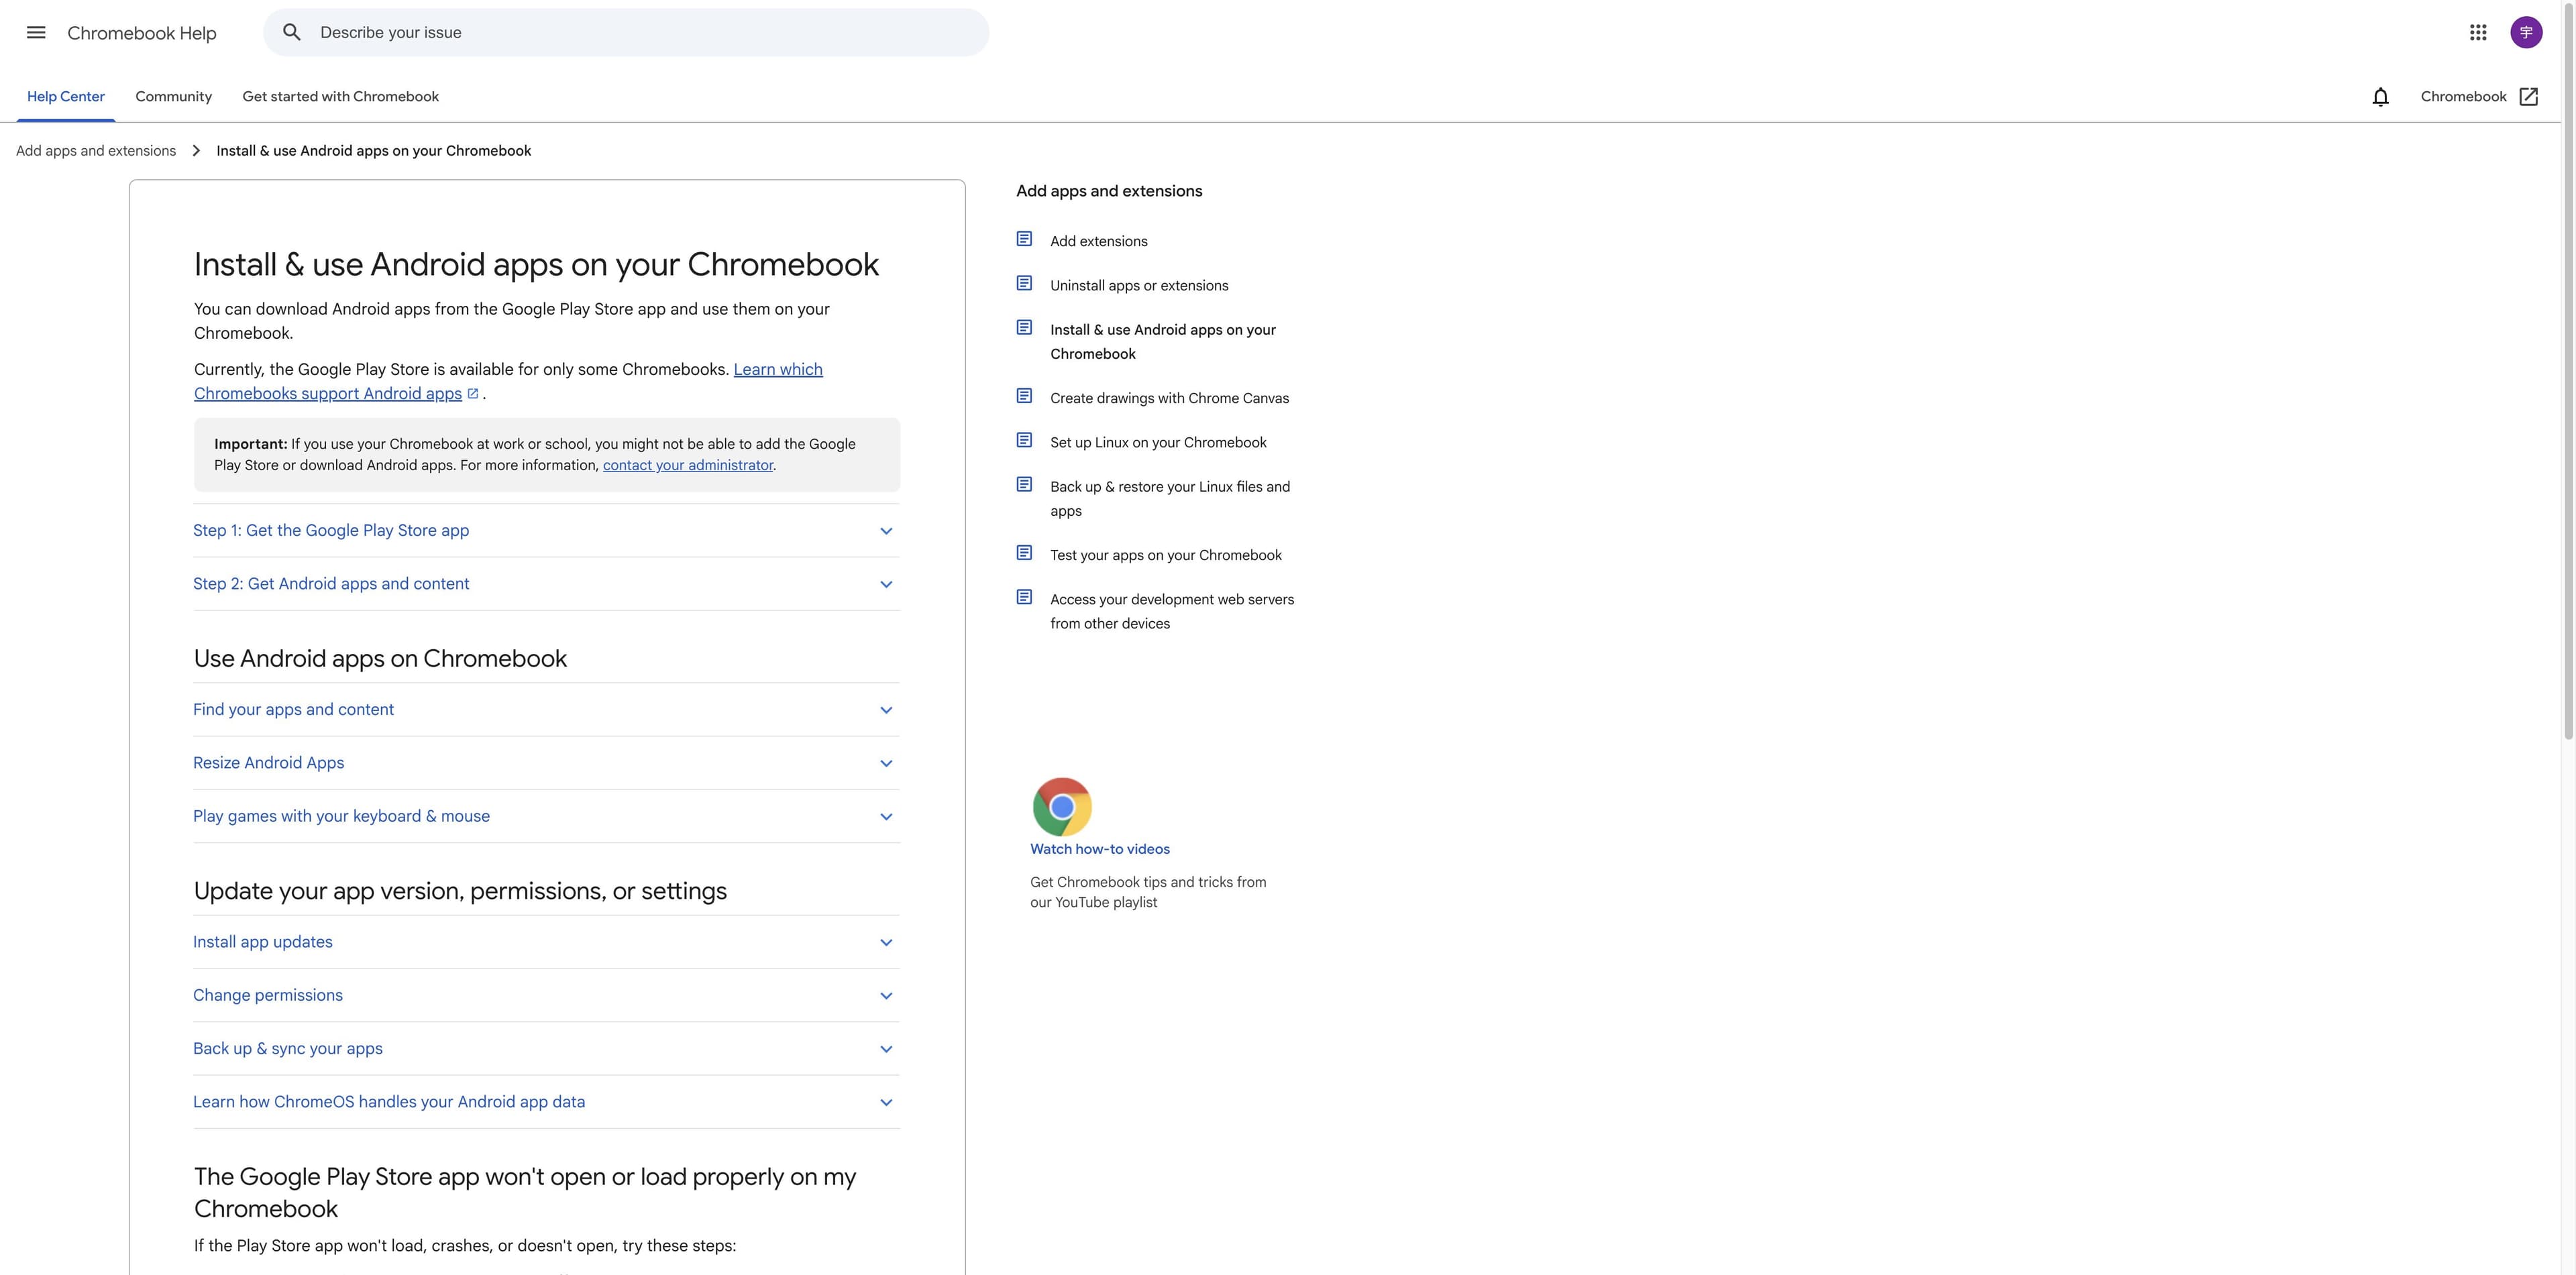Expand Install app updates section chevron
2576x1275 pixels.
pyautogui.click(x=886, y=942)
